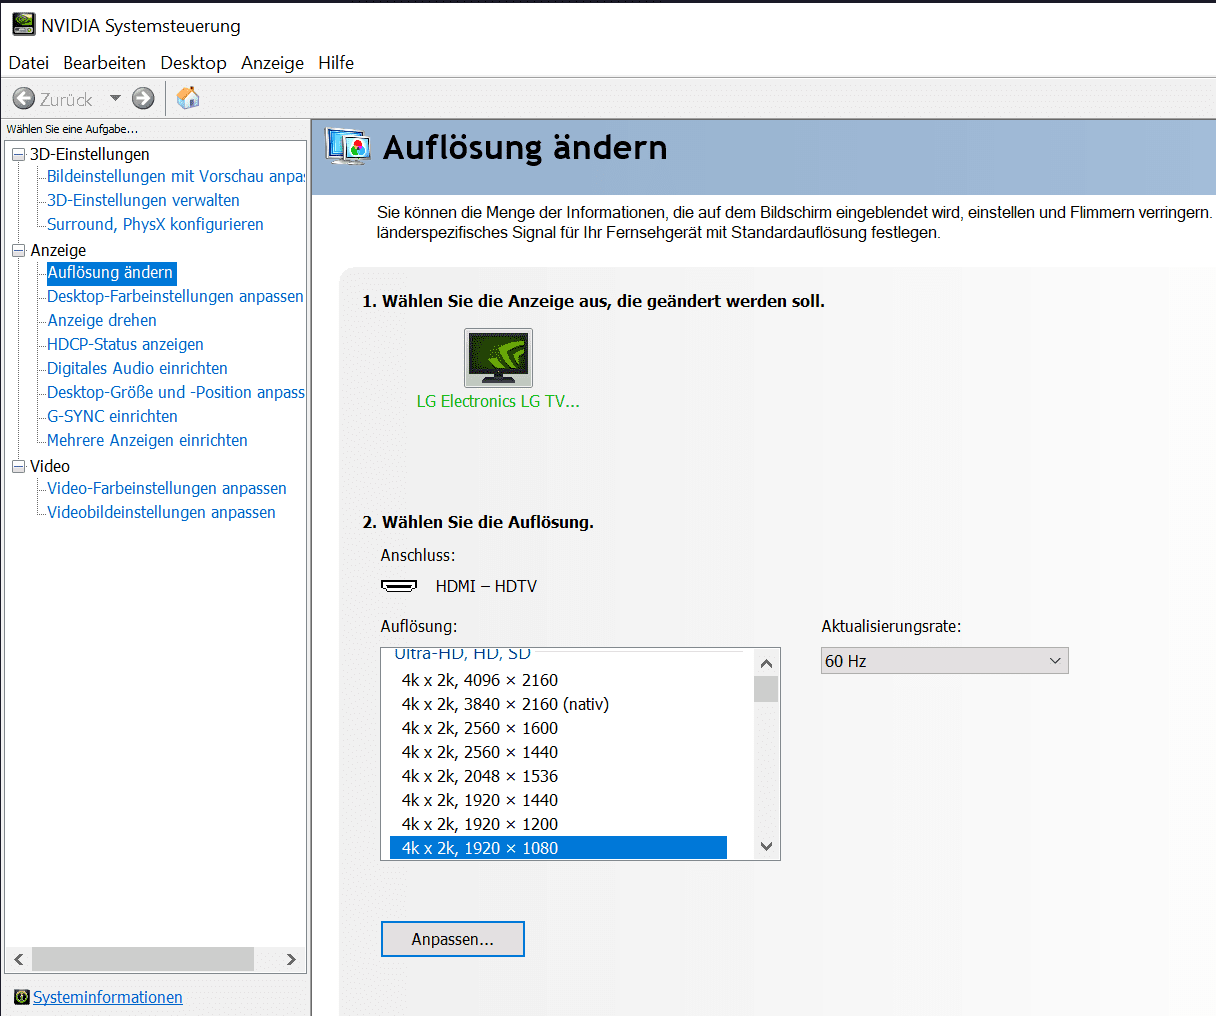Open Digitales Audio einrichten
The width and height of the screenshot is (1216, 1016).
(137, 368)
